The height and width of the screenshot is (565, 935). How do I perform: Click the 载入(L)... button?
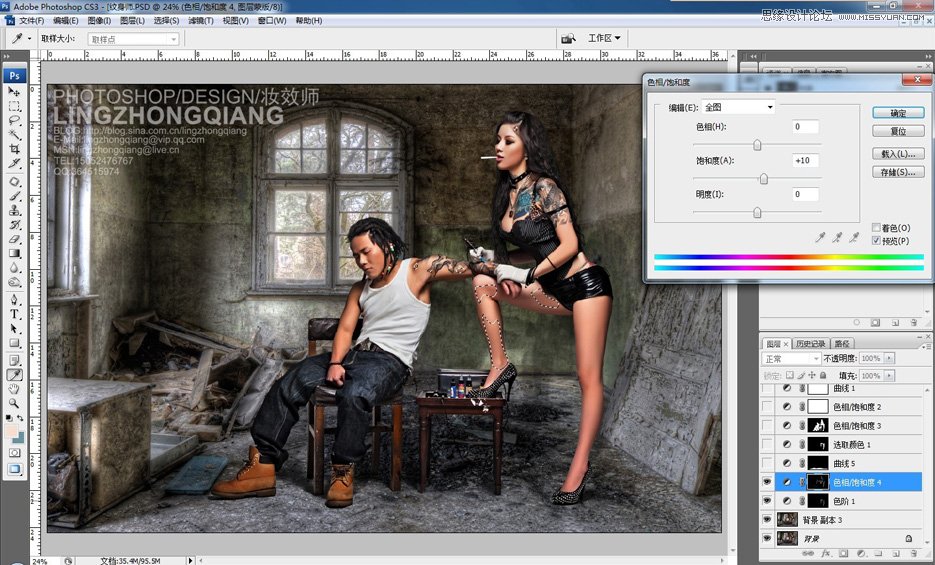pos(897,154)
